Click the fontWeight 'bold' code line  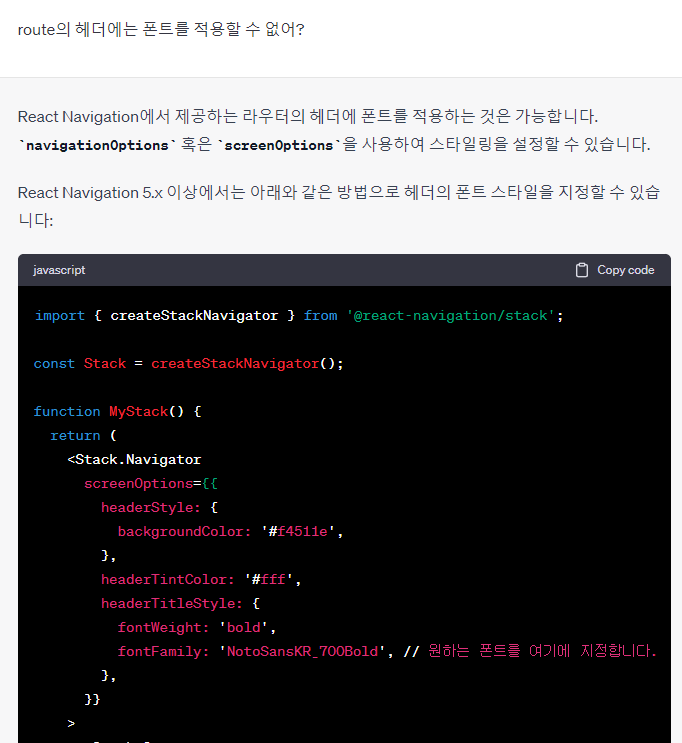tap(197, 627)
